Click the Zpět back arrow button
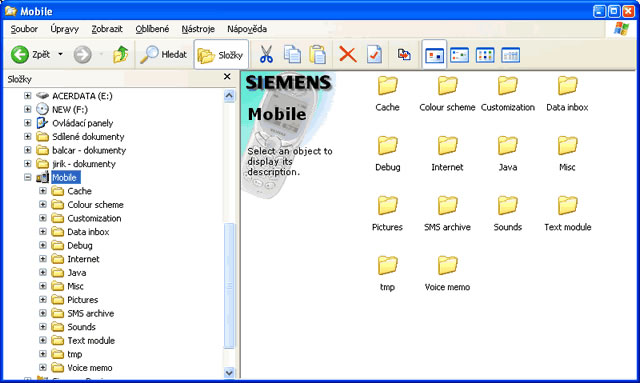This screenshot has height=383, width=640. tap(31, 54)
